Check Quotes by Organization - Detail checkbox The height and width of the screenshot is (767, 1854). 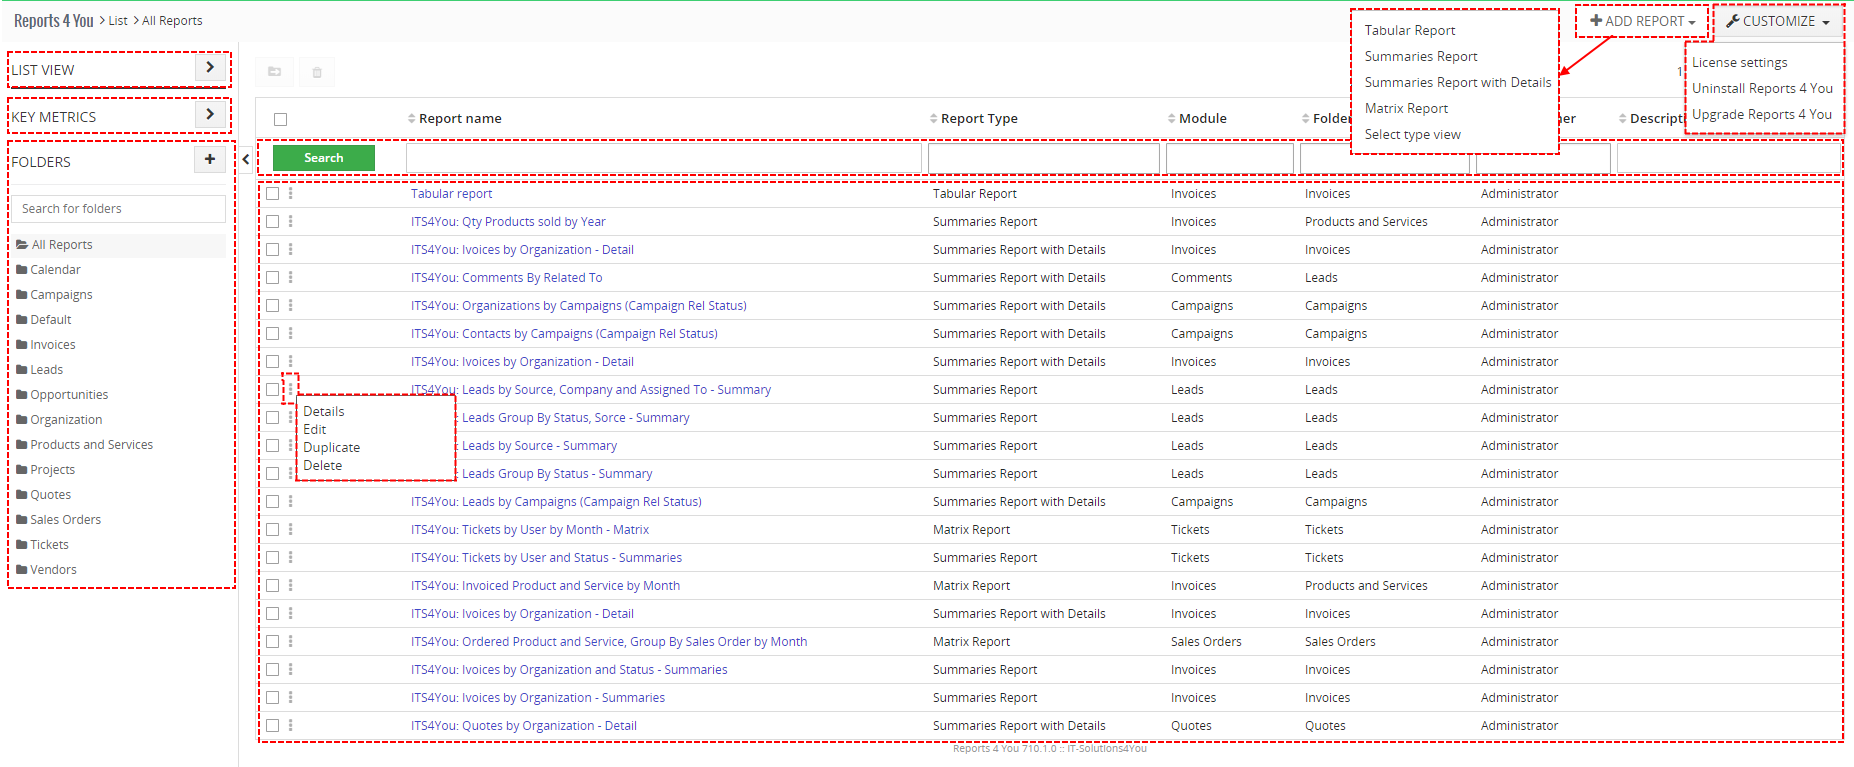(272, 726)
